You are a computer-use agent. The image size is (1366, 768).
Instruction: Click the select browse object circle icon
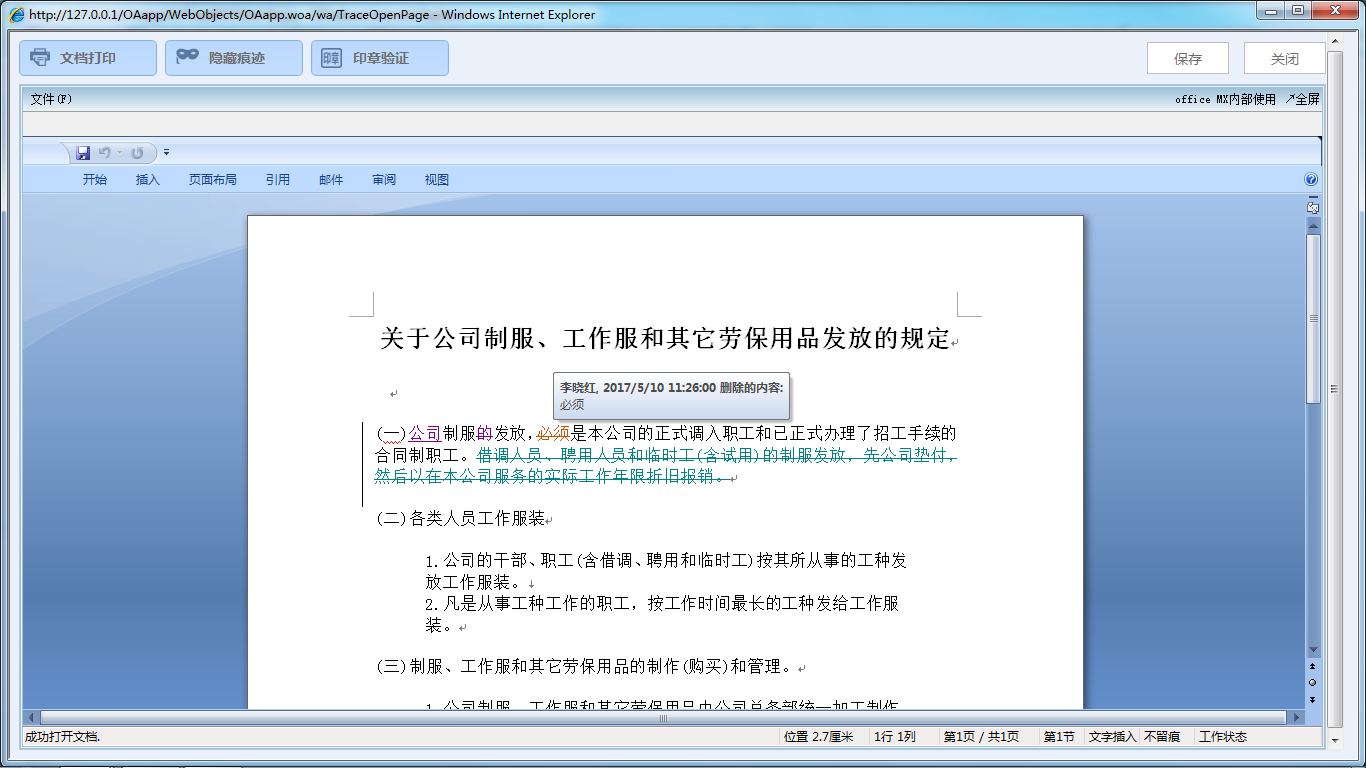coord(1312,682)
